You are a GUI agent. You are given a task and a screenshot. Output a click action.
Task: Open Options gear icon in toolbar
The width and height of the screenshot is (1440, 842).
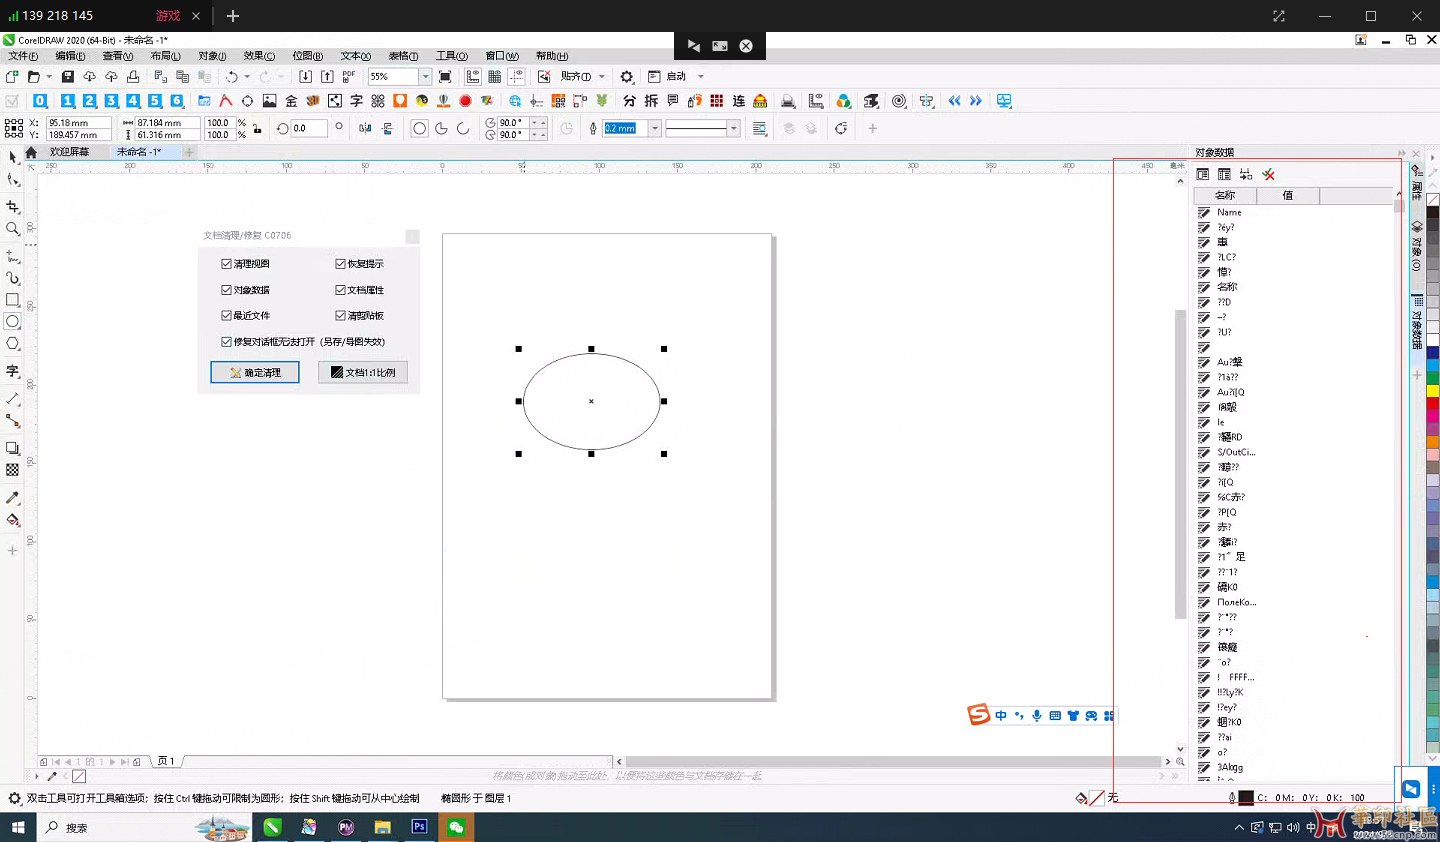point(627,76)
